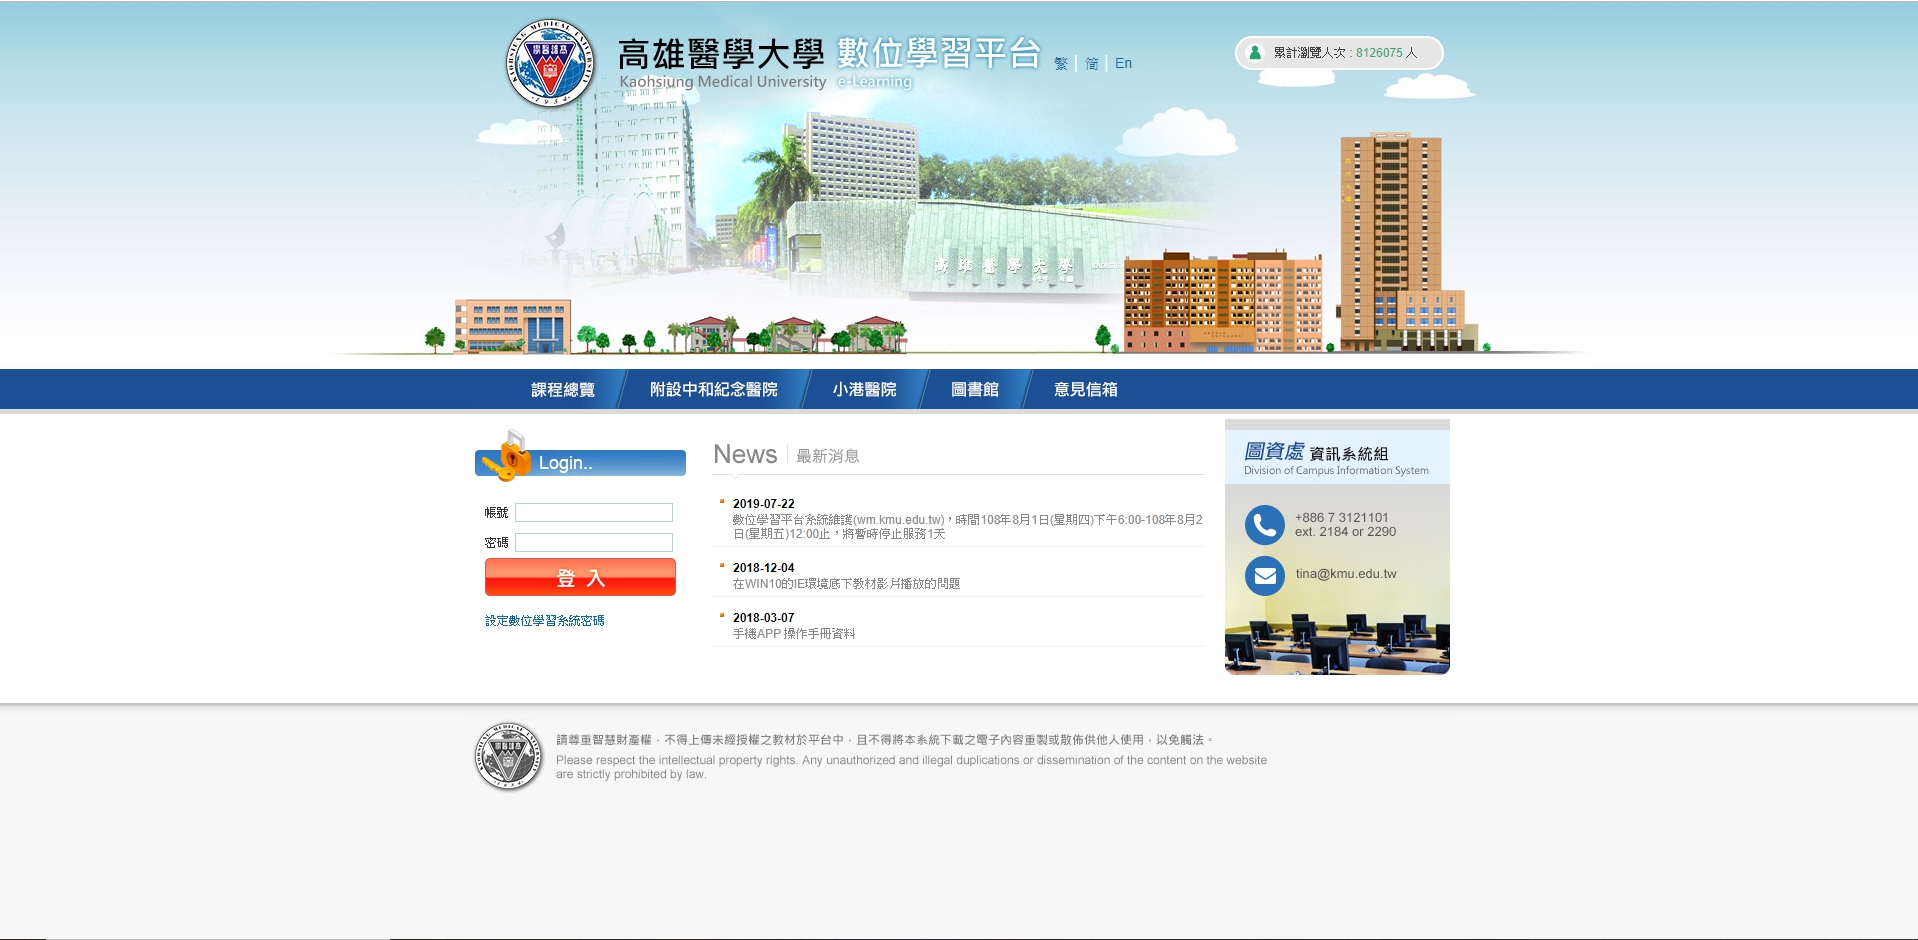Viewport: 1918px width, 940px height.
Task: Open the 小港醫院 menu item
Action: click(865, 390)
